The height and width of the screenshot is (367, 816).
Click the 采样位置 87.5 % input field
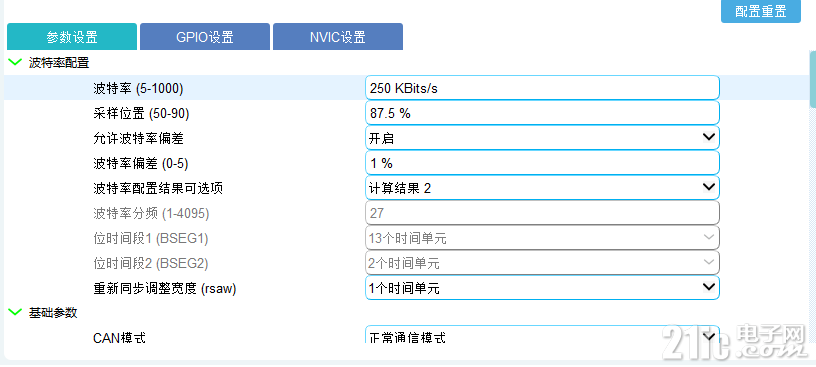tap(542, 113)
